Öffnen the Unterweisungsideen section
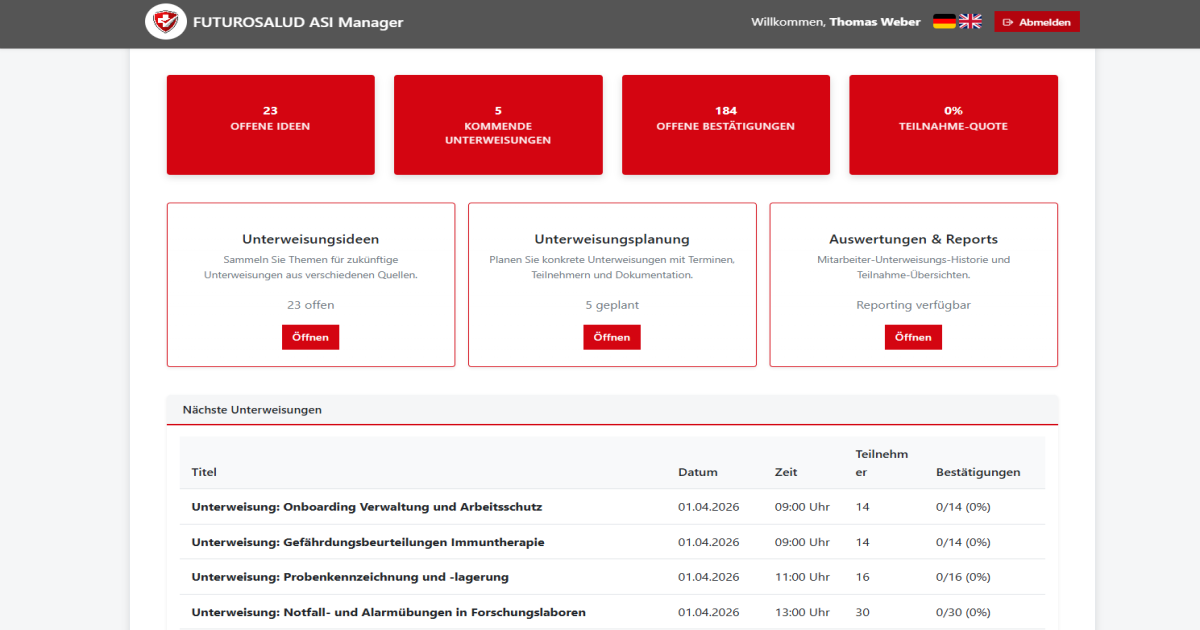 click(310, 337)
